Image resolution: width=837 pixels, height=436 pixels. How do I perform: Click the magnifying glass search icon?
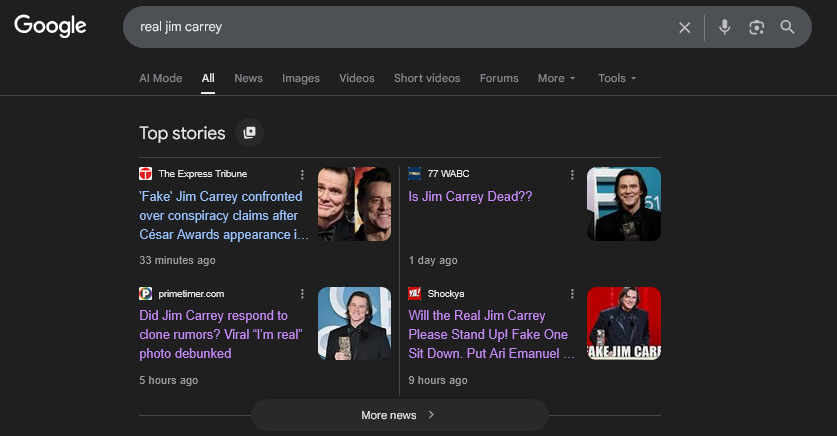click(x=788, y=27)
